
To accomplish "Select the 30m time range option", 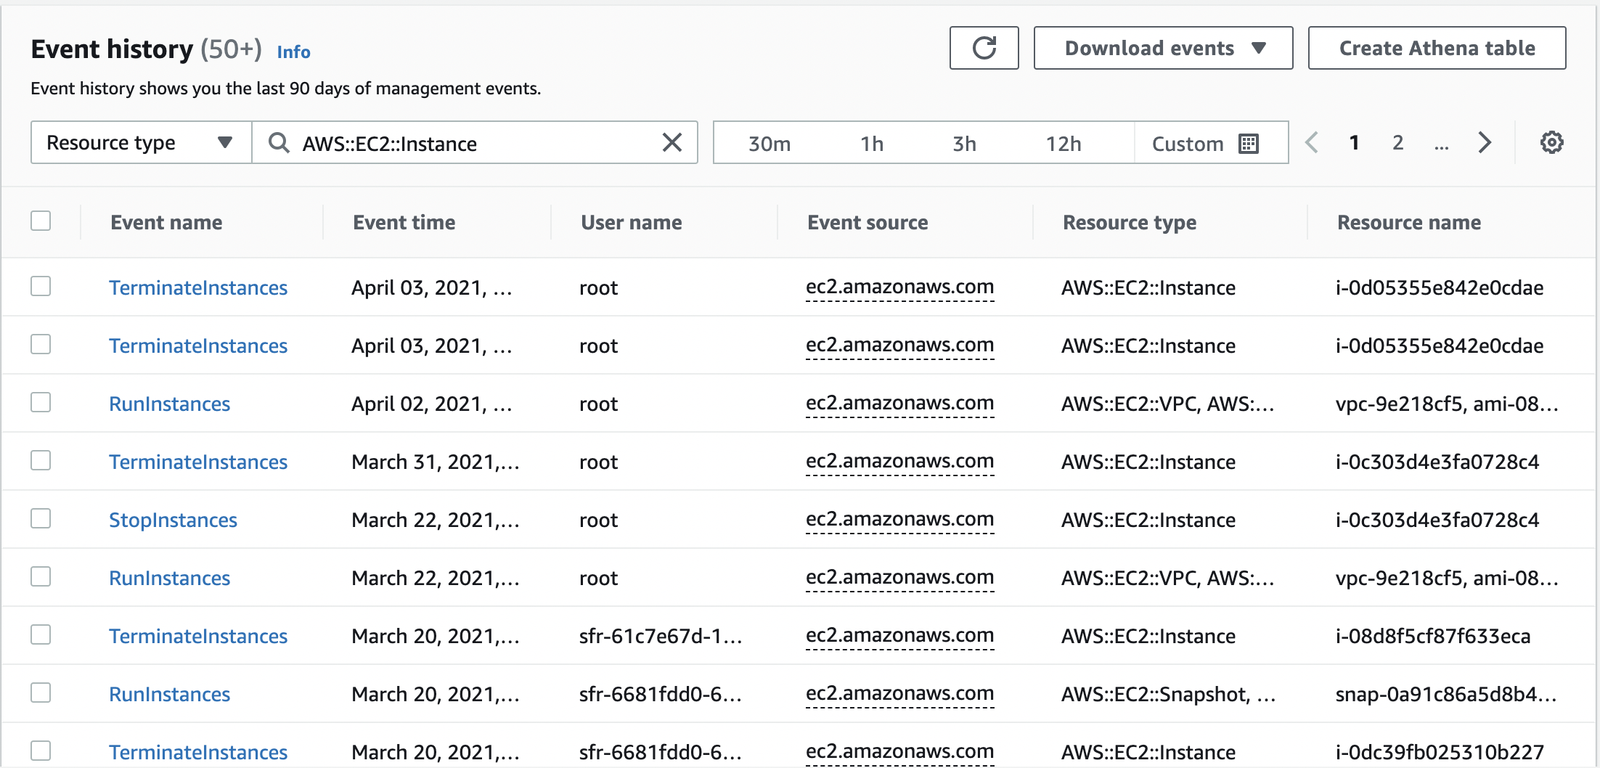I will (769, 144).
